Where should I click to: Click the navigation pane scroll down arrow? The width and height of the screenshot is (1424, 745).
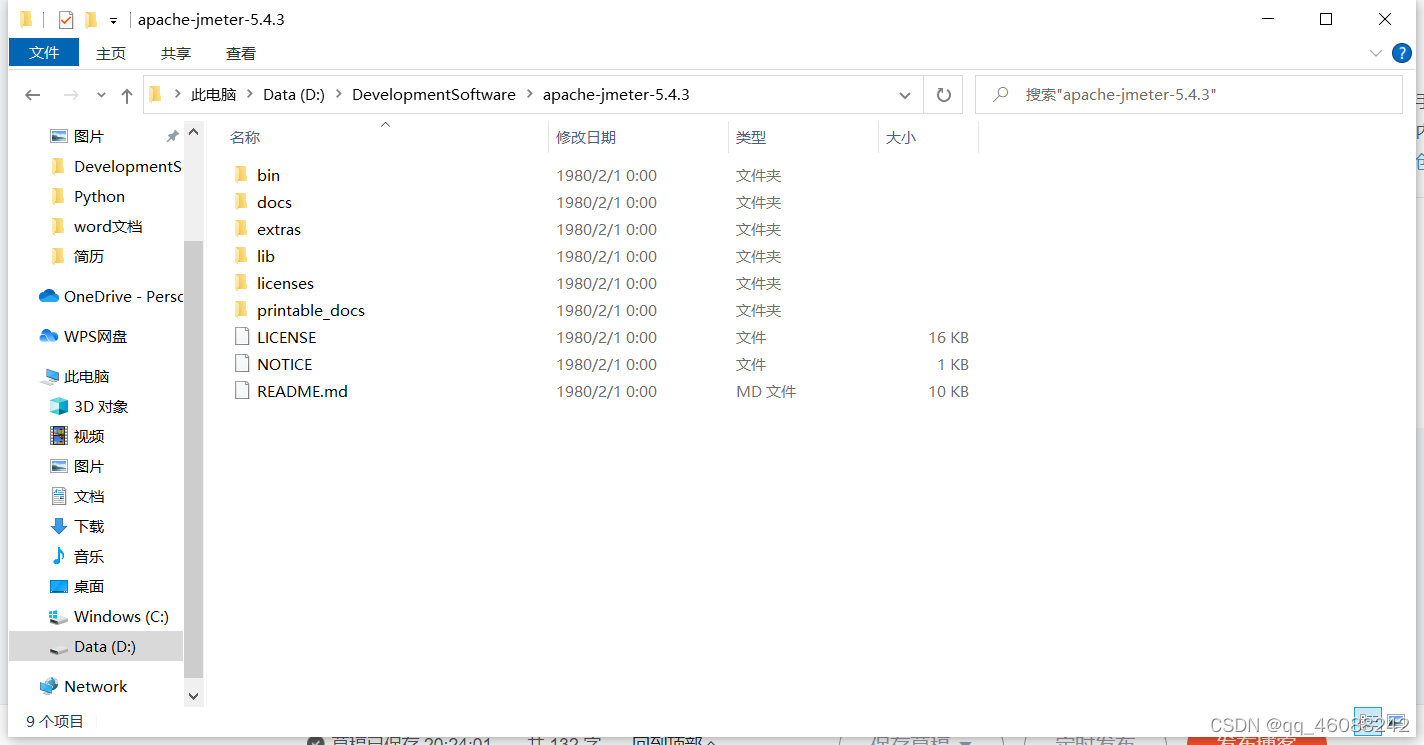pos(194,696)
